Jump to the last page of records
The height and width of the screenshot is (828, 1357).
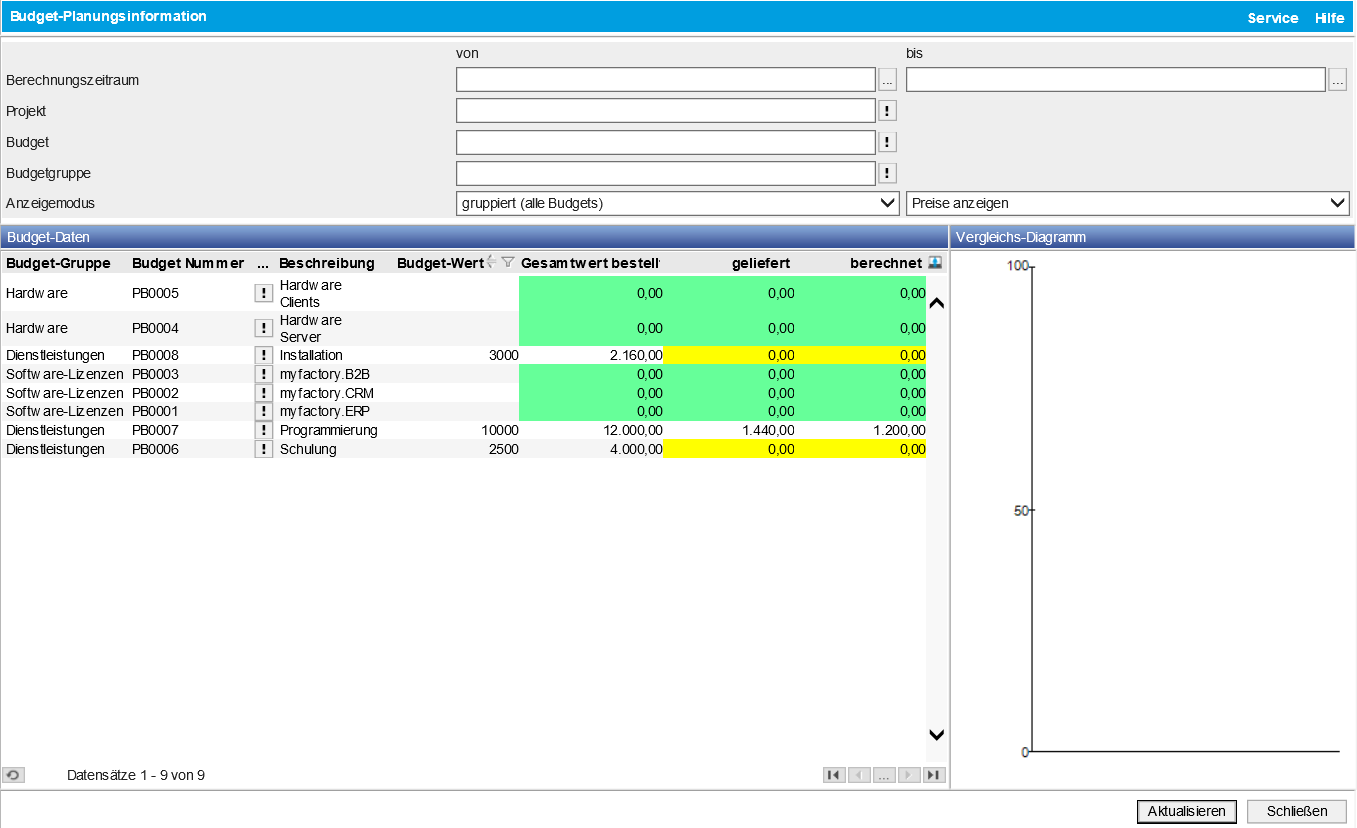click(934, 775)
